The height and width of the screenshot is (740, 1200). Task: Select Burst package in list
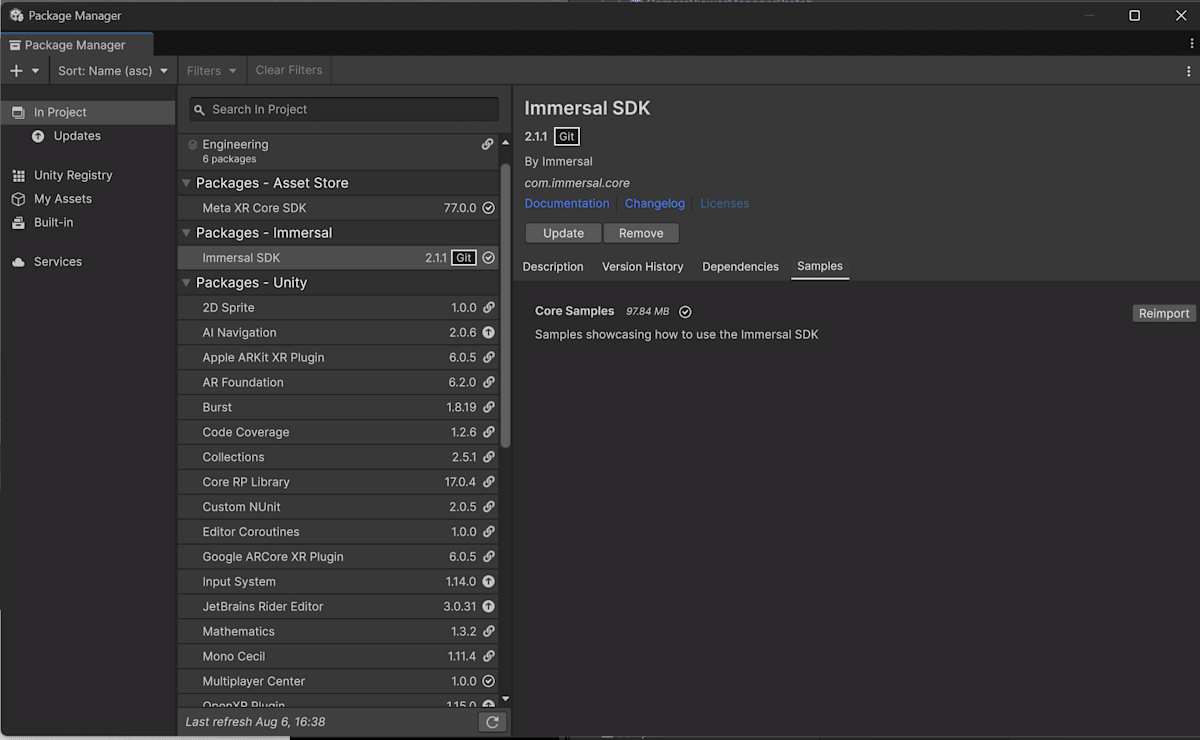338,408
